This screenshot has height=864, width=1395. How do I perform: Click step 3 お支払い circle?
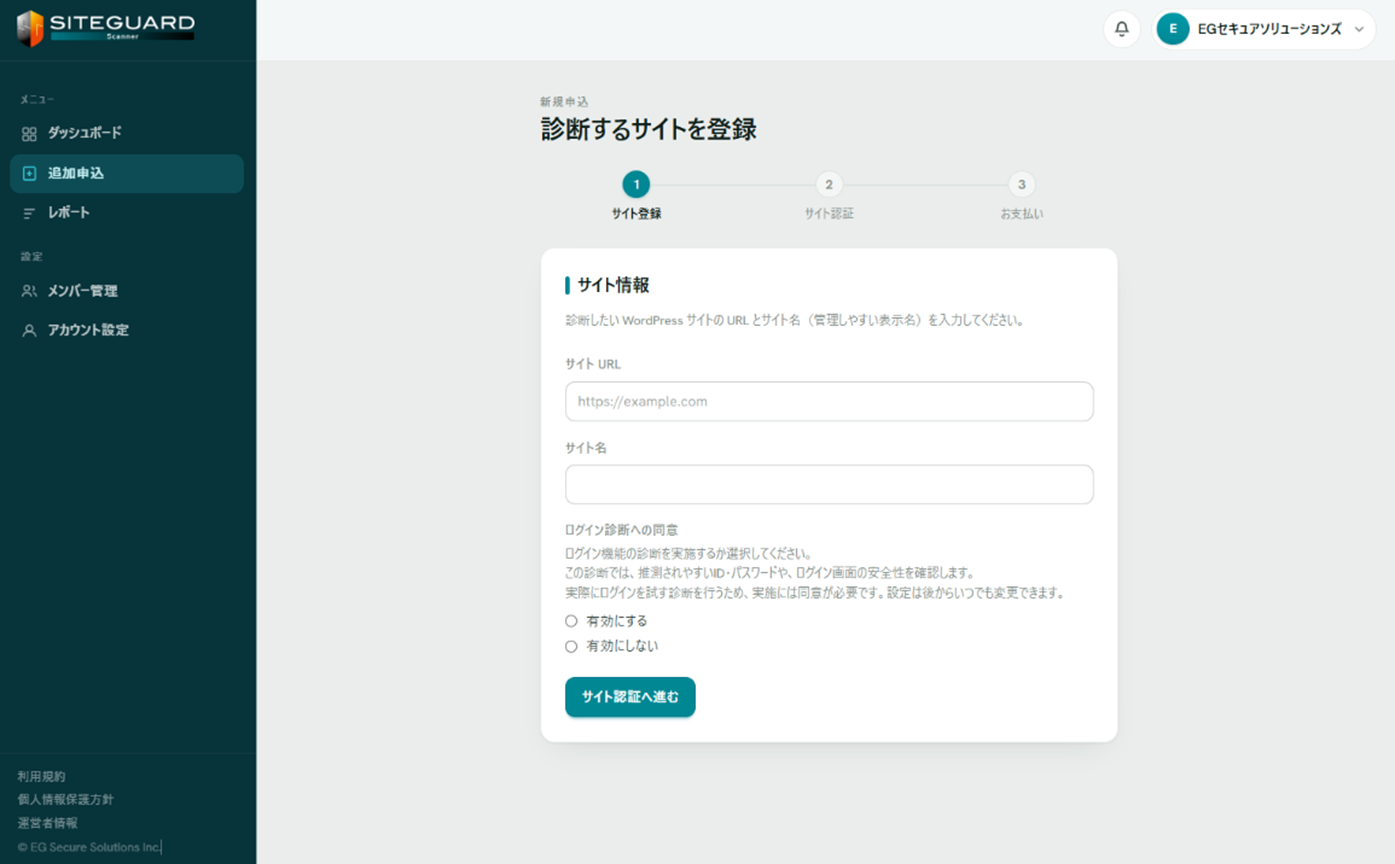(x=1021, y=184)
